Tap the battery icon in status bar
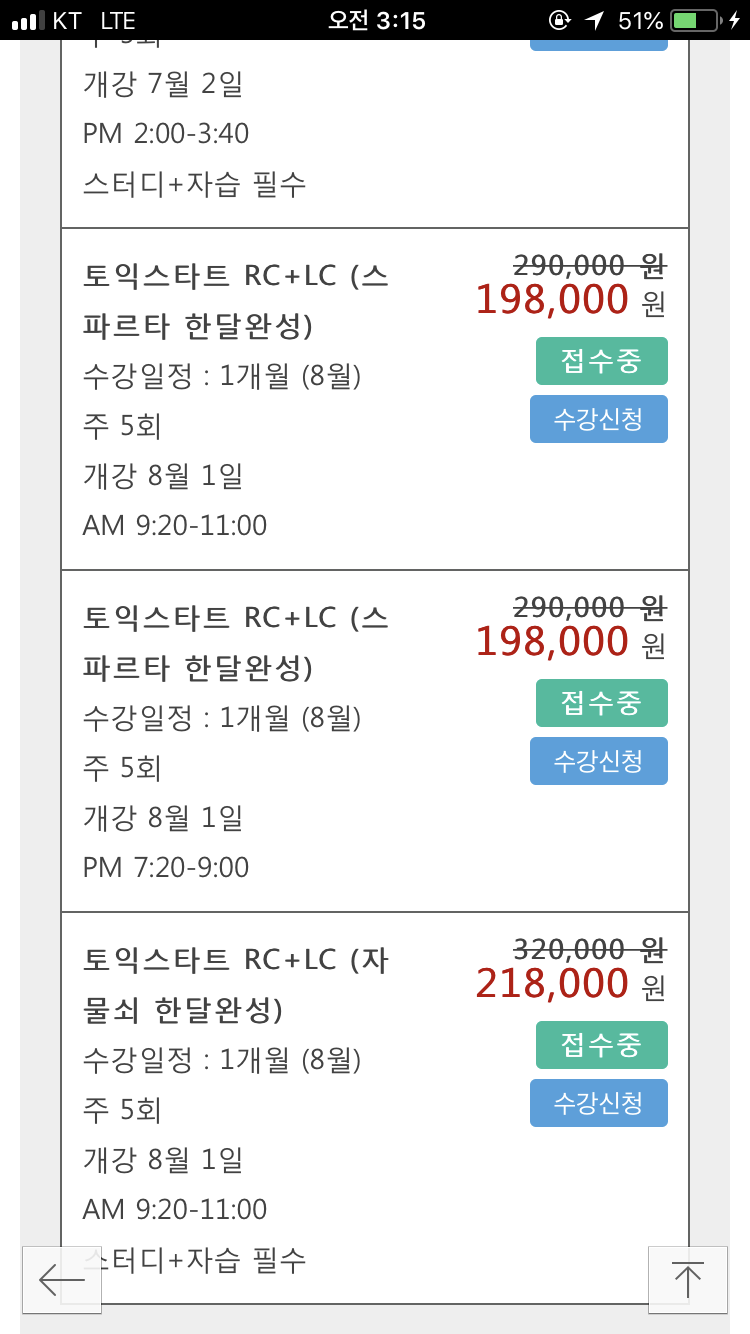The width and height of the screenshot is (750, 1334). click(x=699, y=20)
